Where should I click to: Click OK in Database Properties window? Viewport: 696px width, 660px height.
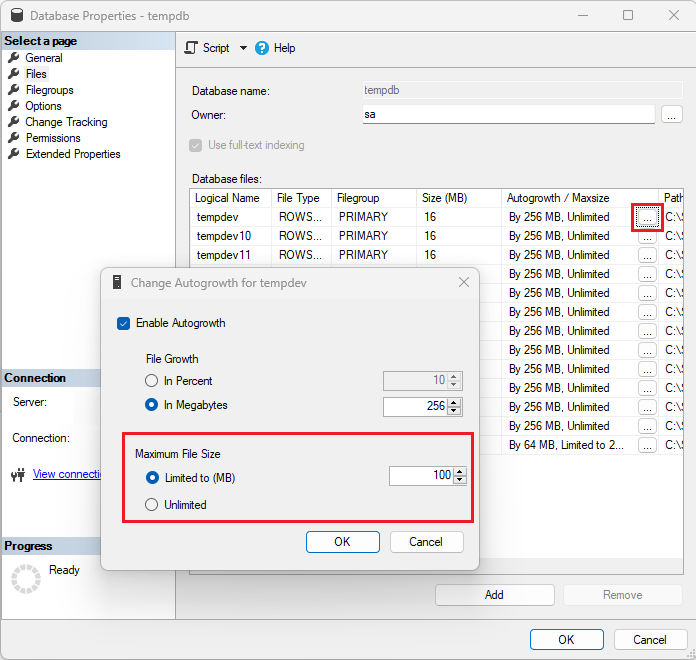click(x=566, y=640)
